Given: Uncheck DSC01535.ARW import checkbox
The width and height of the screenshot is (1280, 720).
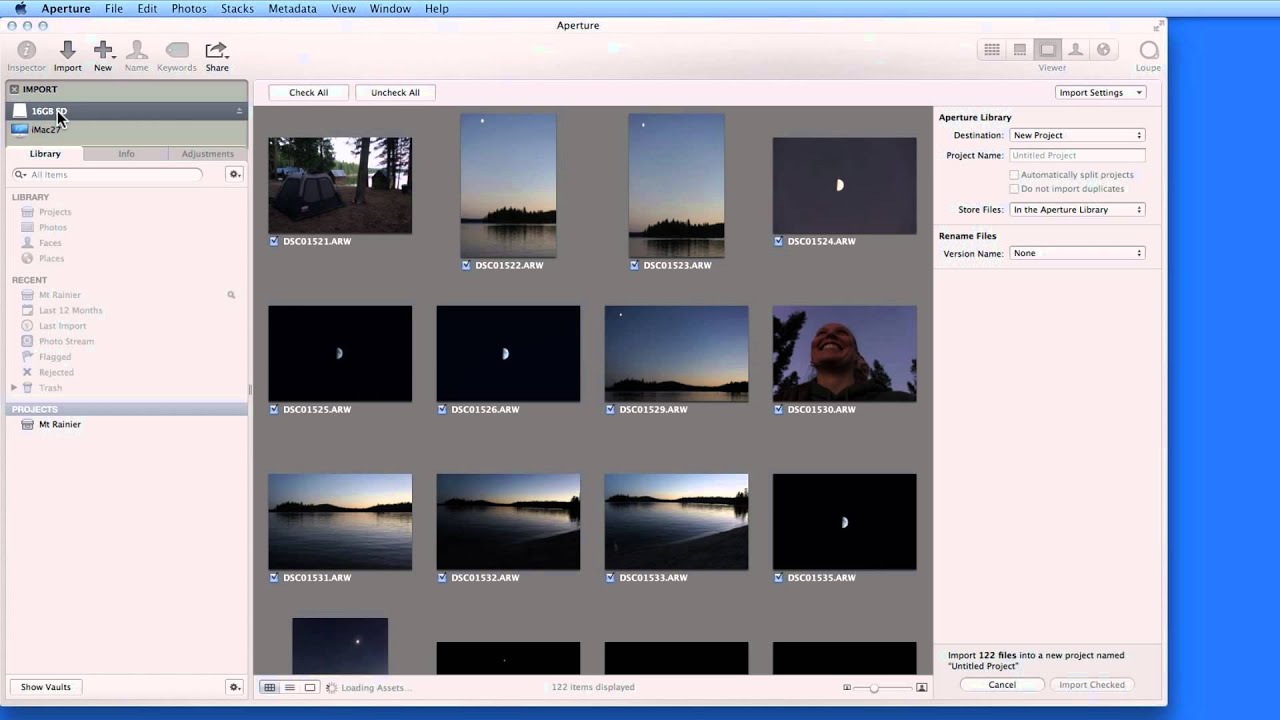Looking at the screenshot, I should click(778, 577).
